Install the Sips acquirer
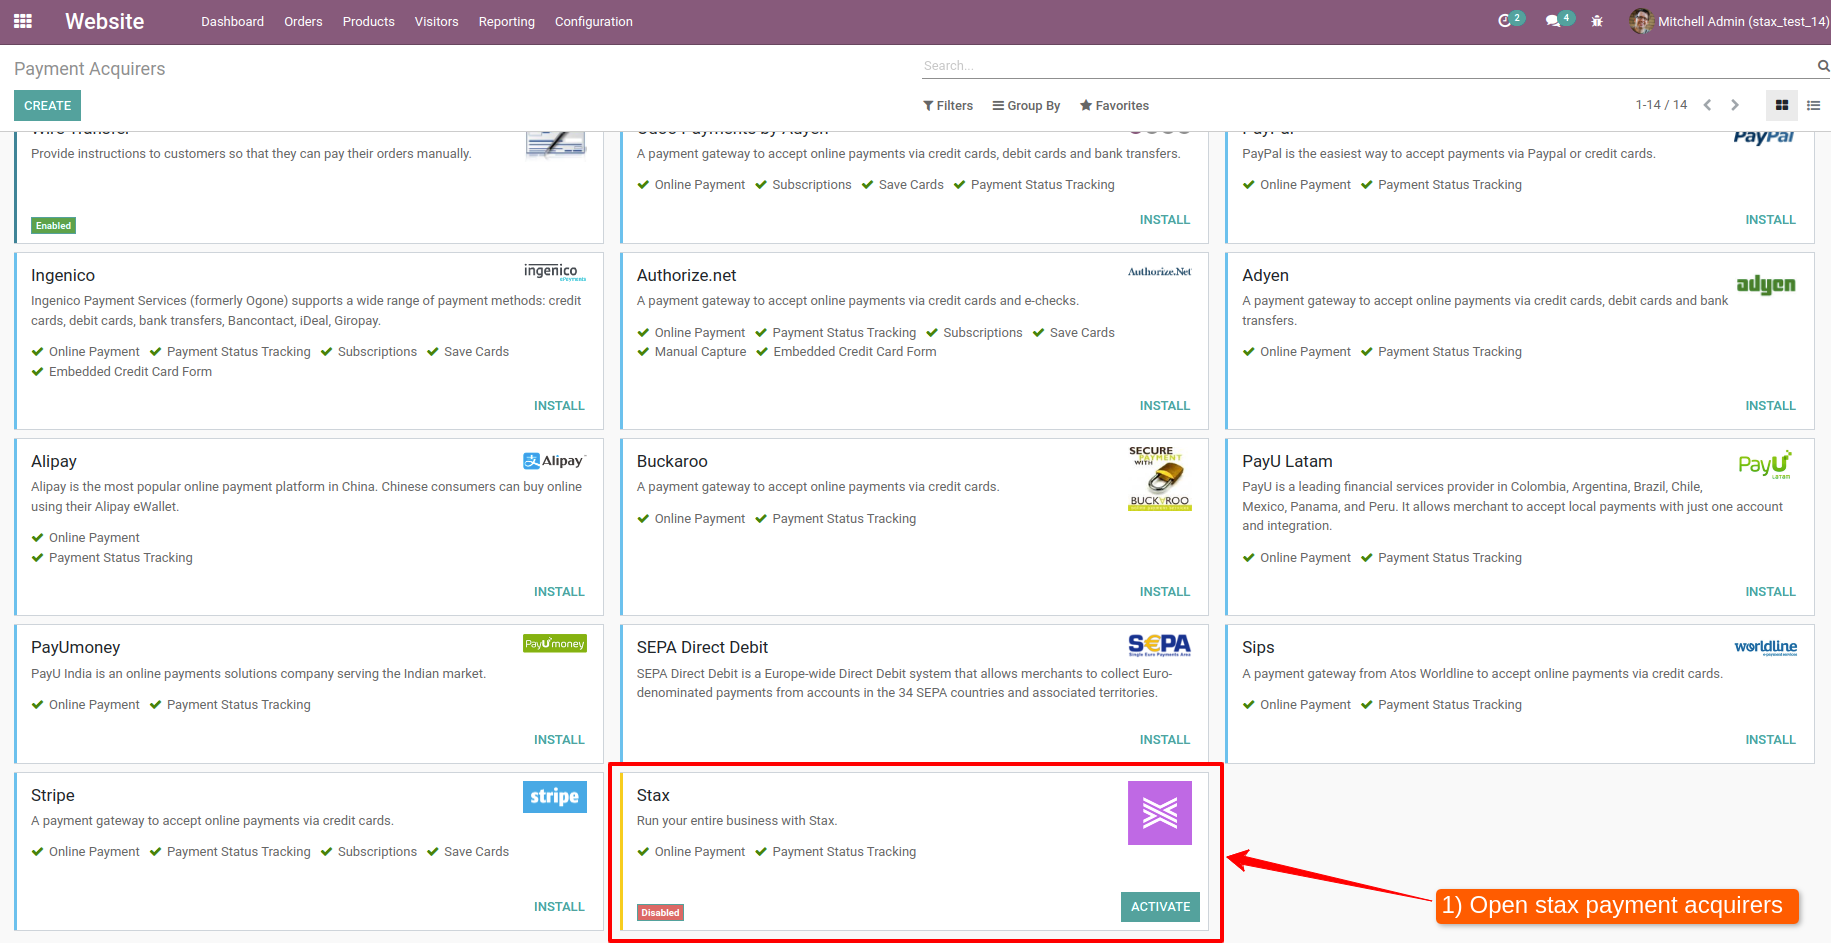1831x943 pixels. pyautogui.click(x=1770, y=739)
